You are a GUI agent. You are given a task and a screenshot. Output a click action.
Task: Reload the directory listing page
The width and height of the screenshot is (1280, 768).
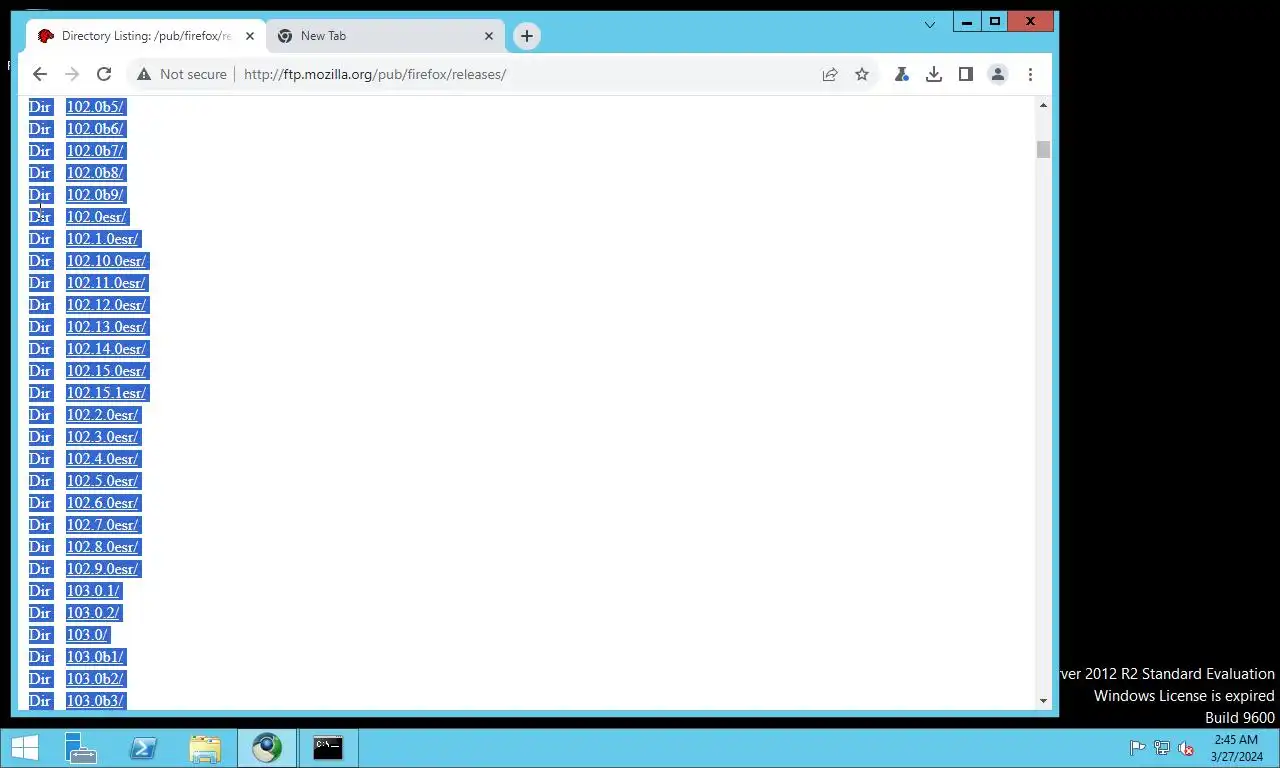[x=104, y=74]
